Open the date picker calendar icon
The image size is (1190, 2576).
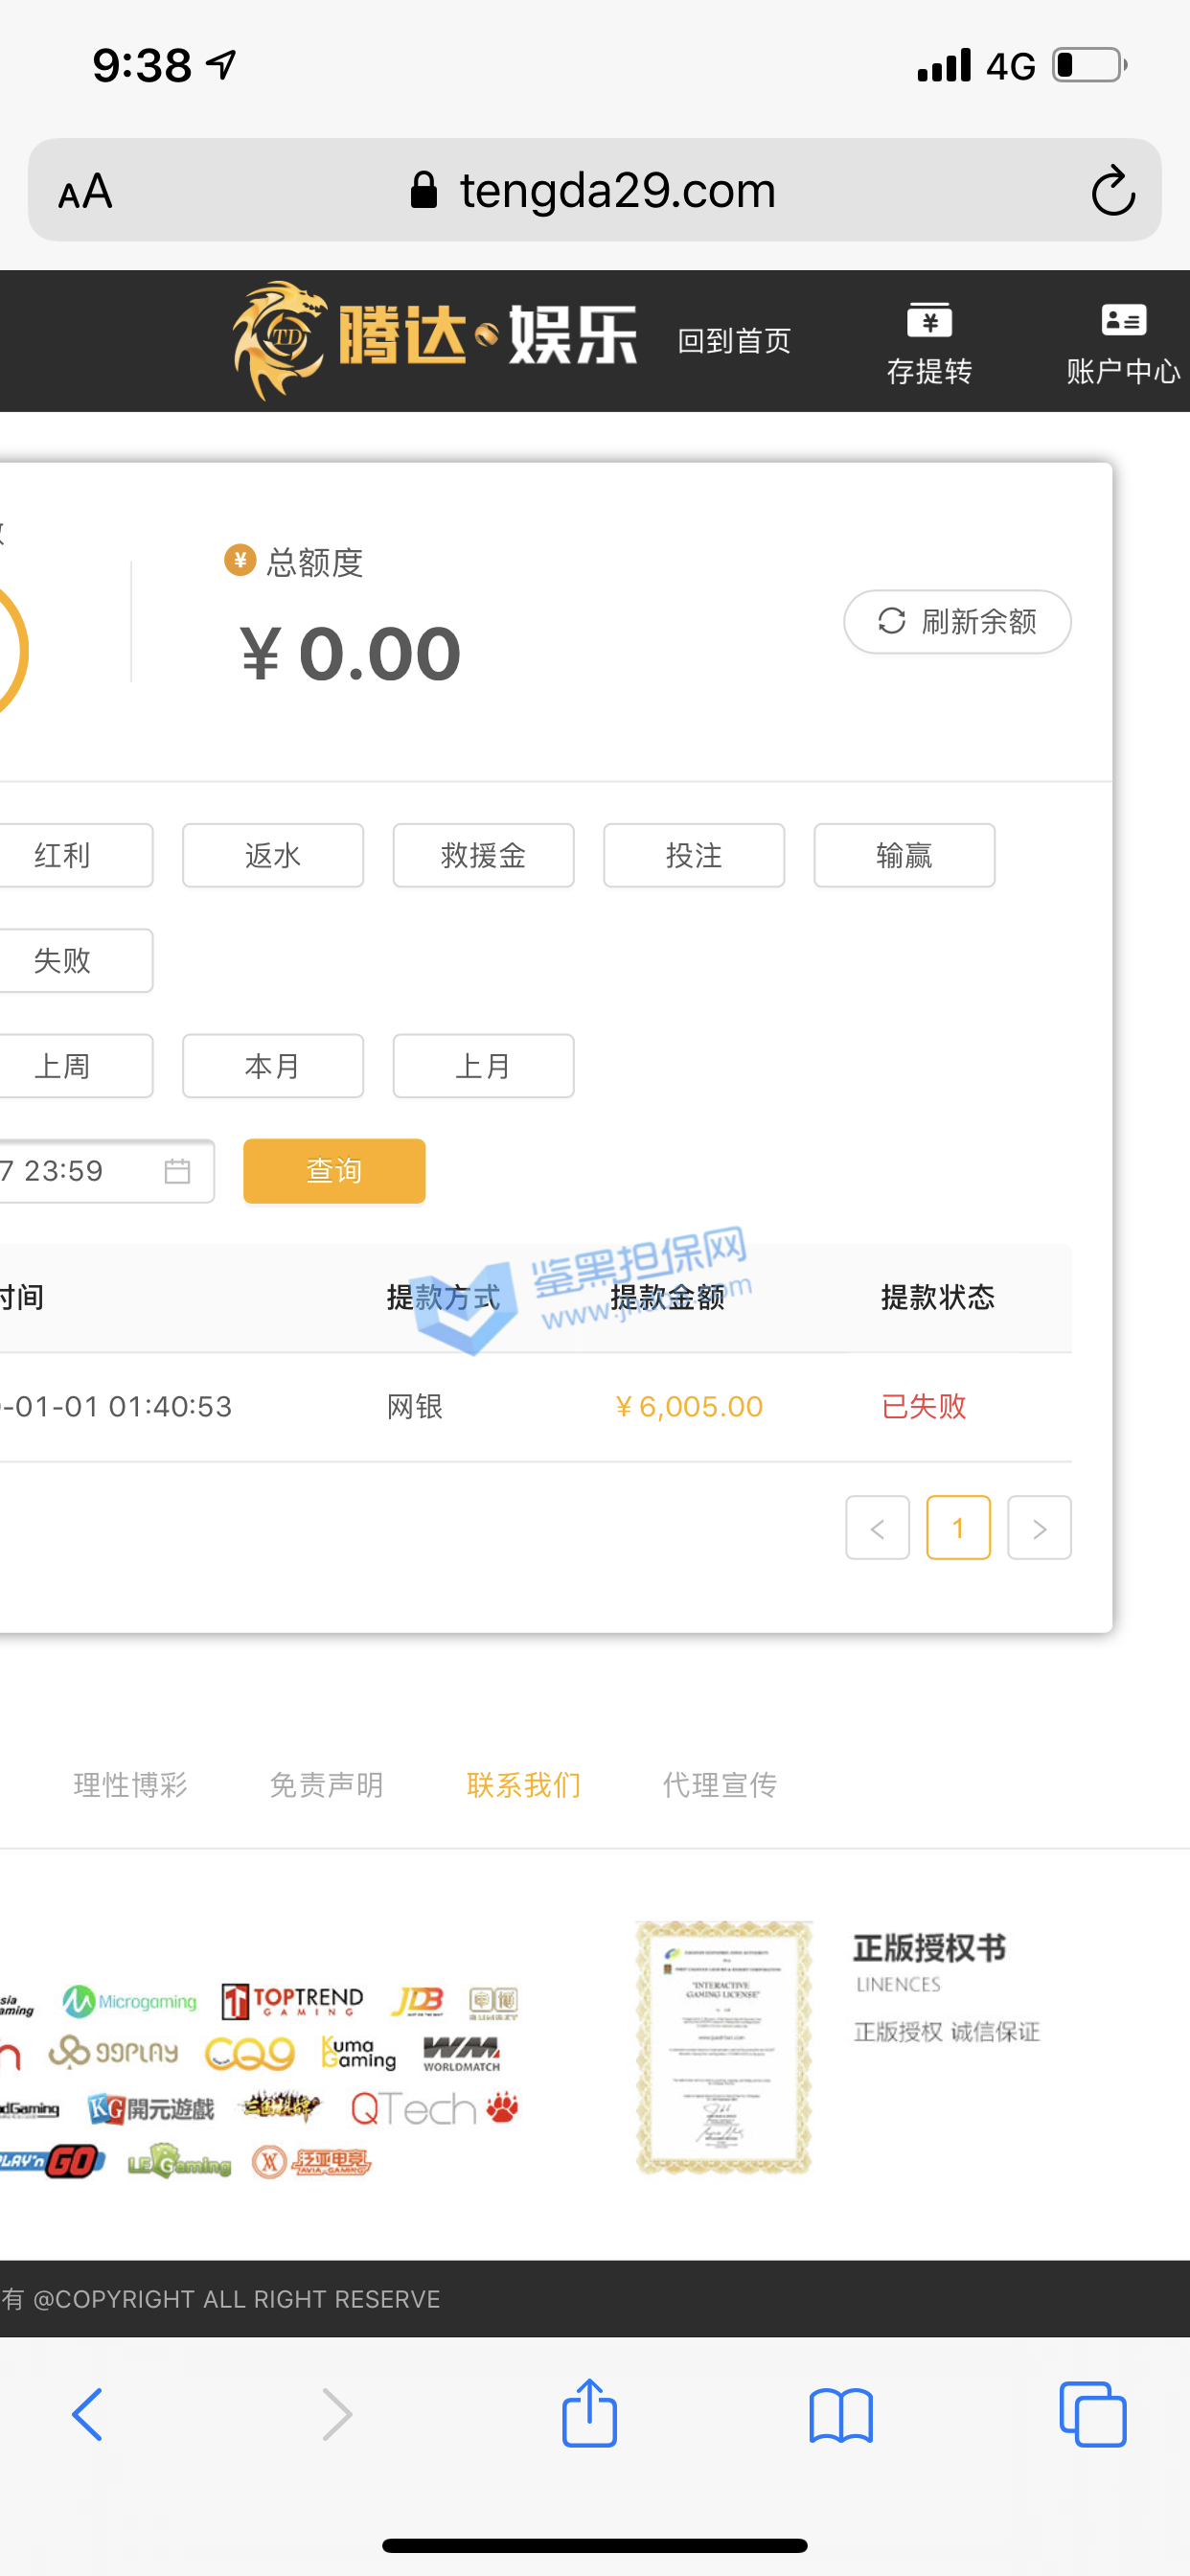[177, 1170]
